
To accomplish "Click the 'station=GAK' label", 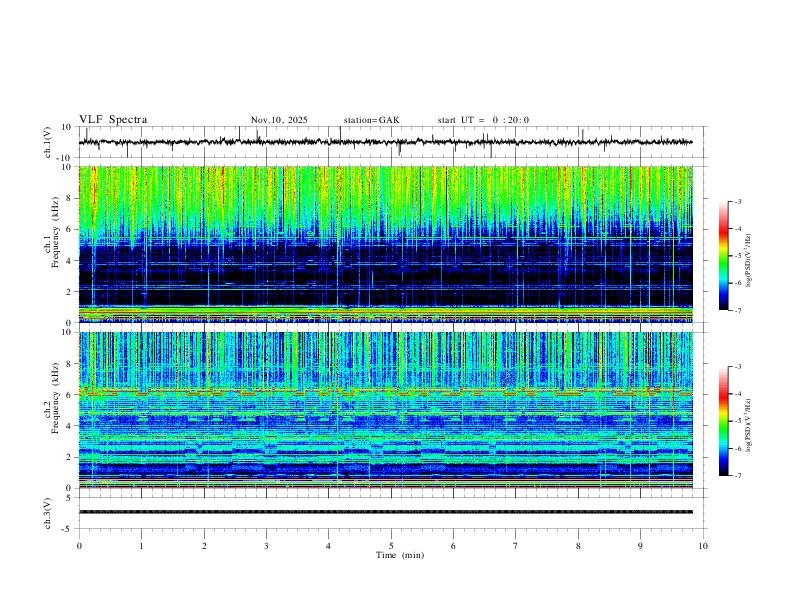I will click(x=371, y=120).
